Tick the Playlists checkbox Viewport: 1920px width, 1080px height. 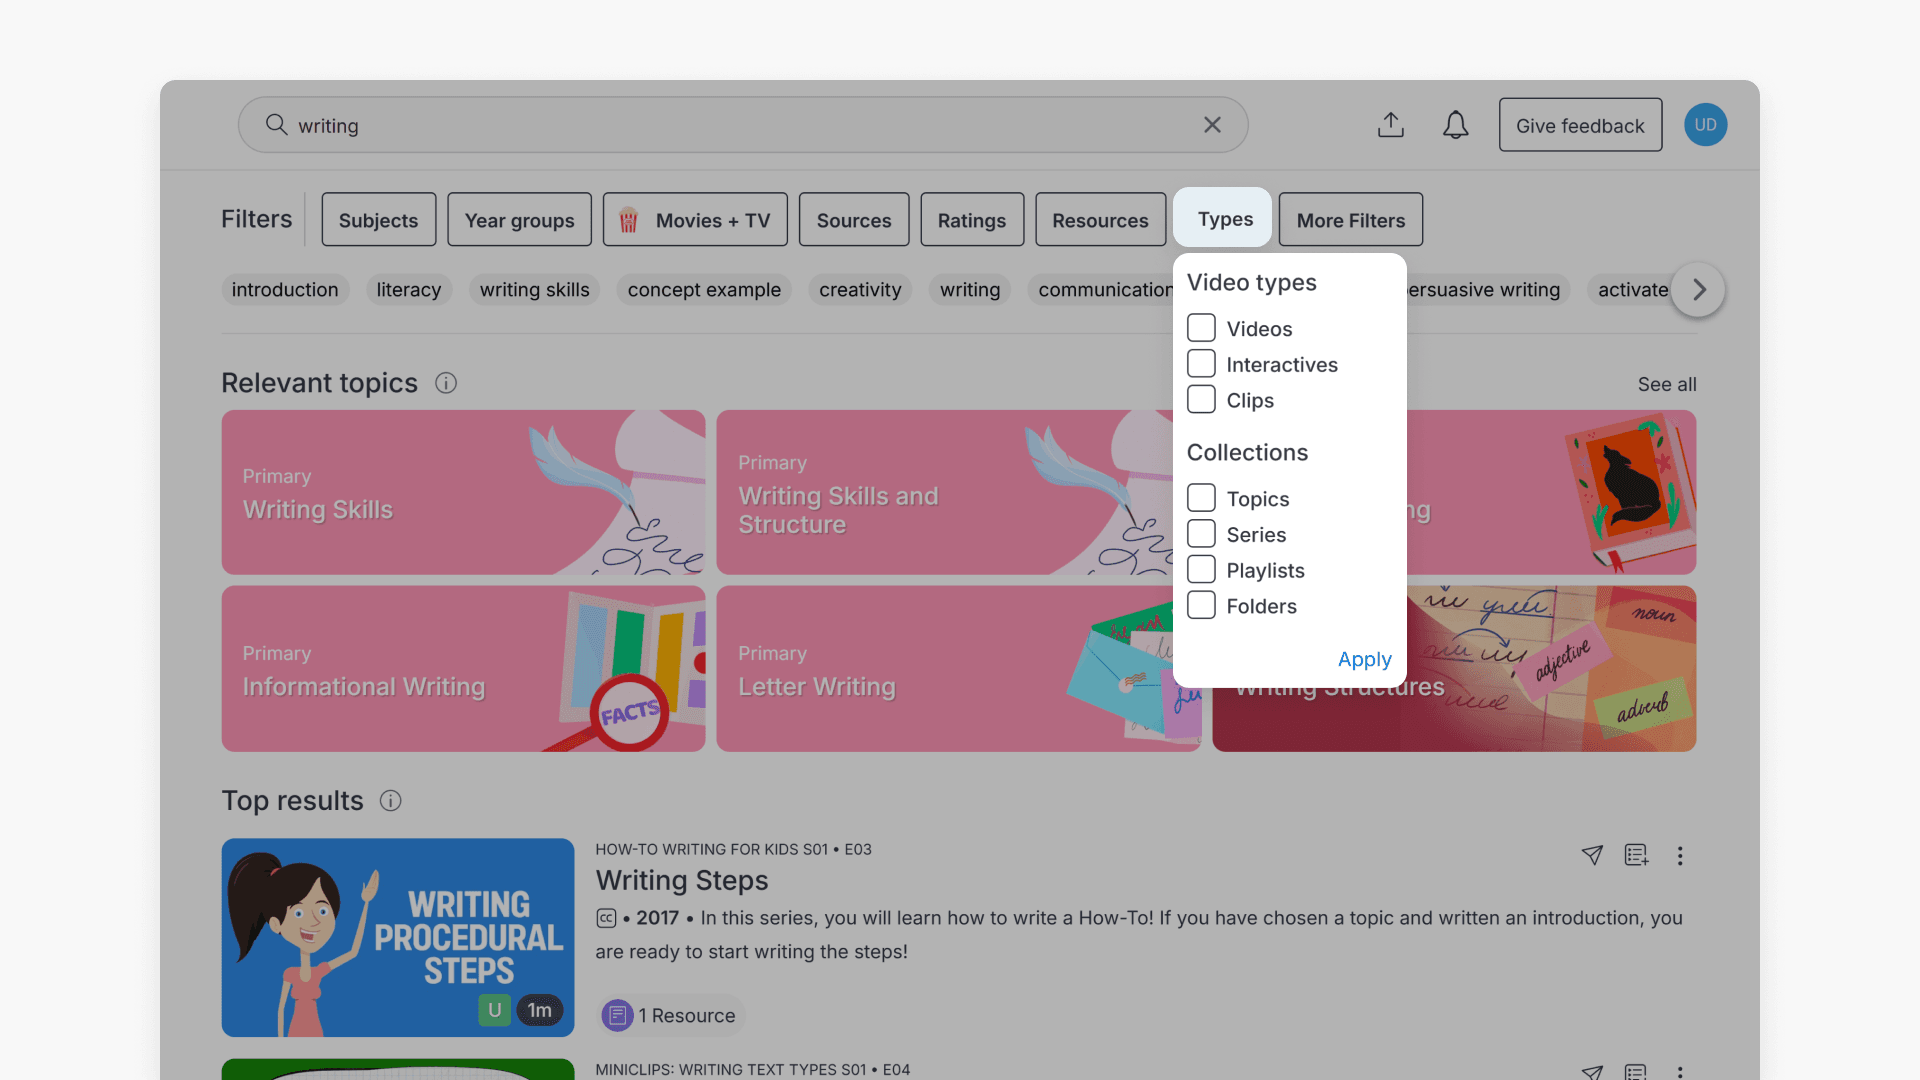[x=1201, y=570]
